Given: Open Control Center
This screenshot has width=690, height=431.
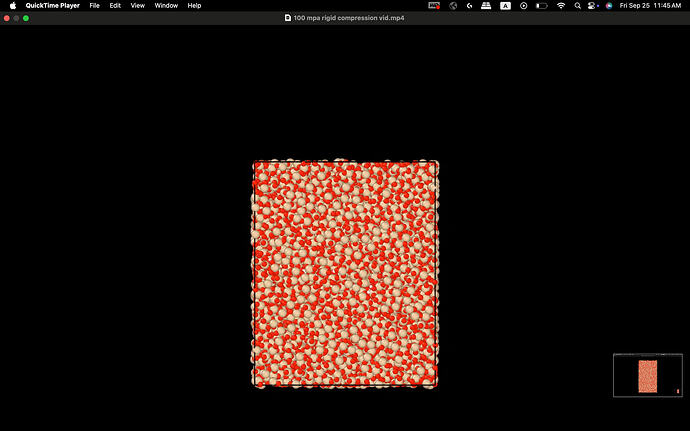Looking at the screenshot, I should (593, 6).
